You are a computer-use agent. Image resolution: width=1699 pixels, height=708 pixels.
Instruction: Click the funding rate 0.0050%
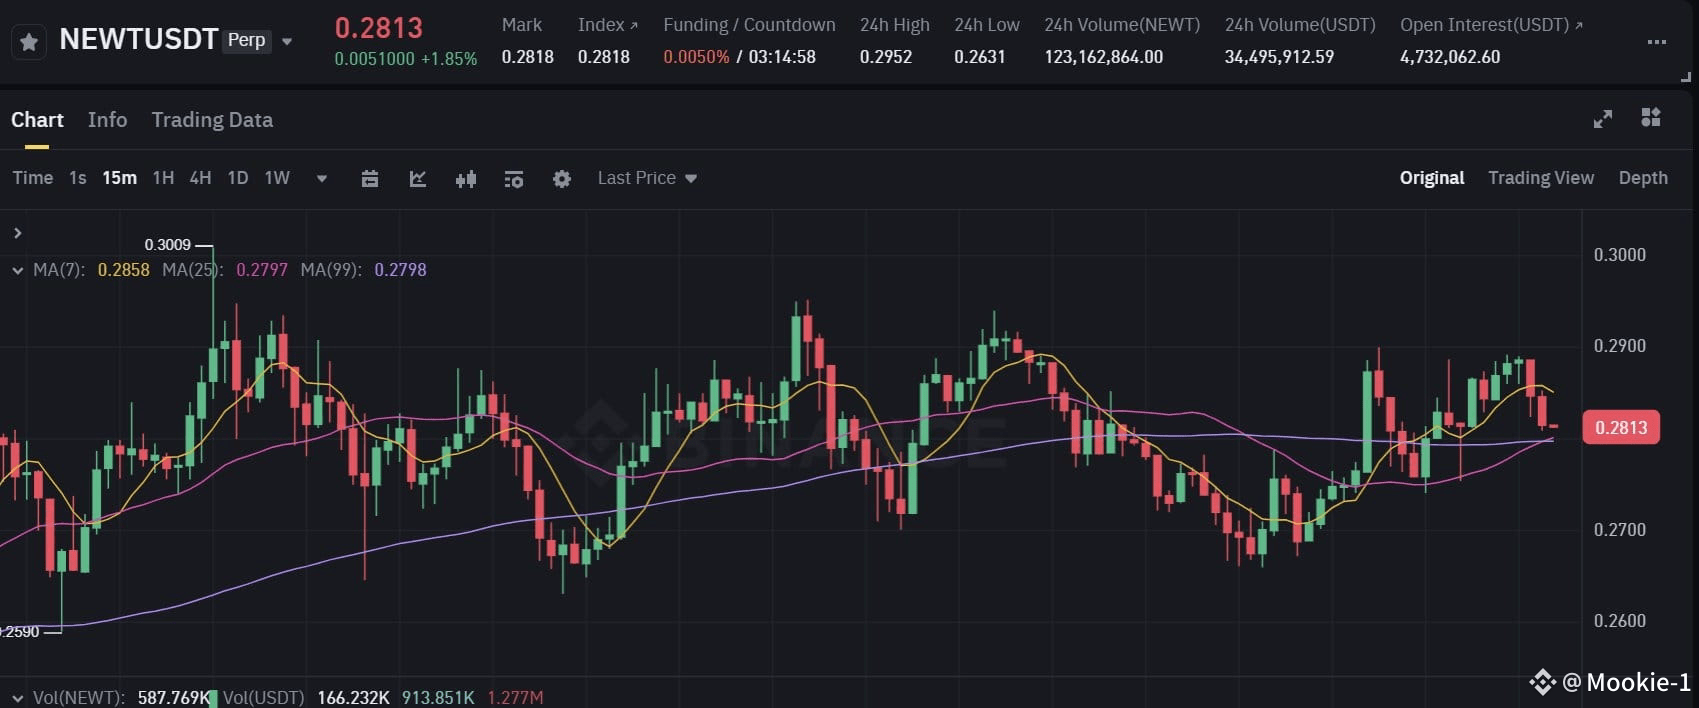click(x=696, y=57)
